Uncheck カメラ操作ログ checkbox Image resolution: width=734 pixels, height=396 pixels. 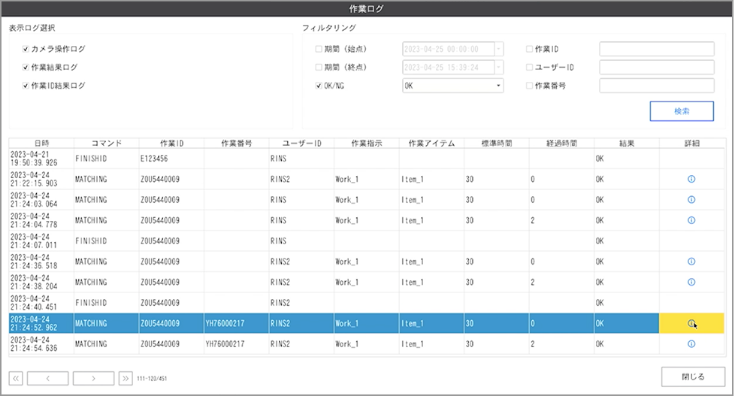(26, 49)
